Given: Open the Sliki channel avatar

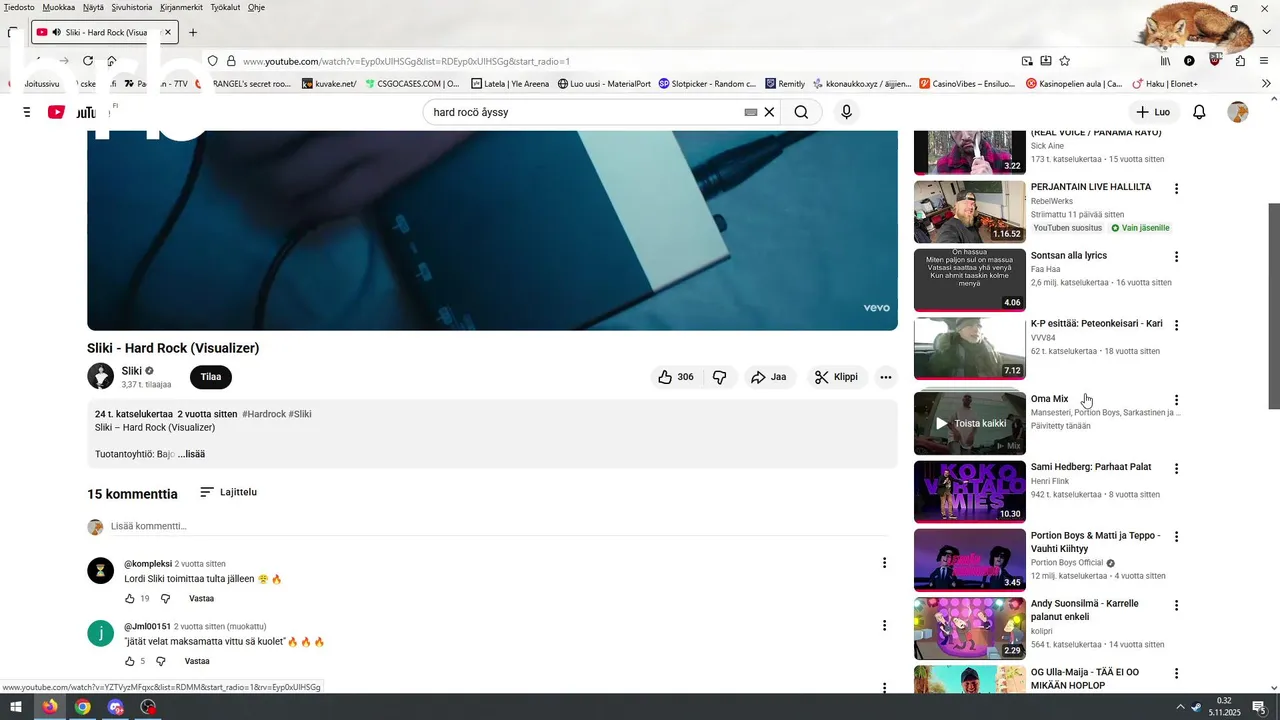Looking at the screenshot, I should (100, 376).
